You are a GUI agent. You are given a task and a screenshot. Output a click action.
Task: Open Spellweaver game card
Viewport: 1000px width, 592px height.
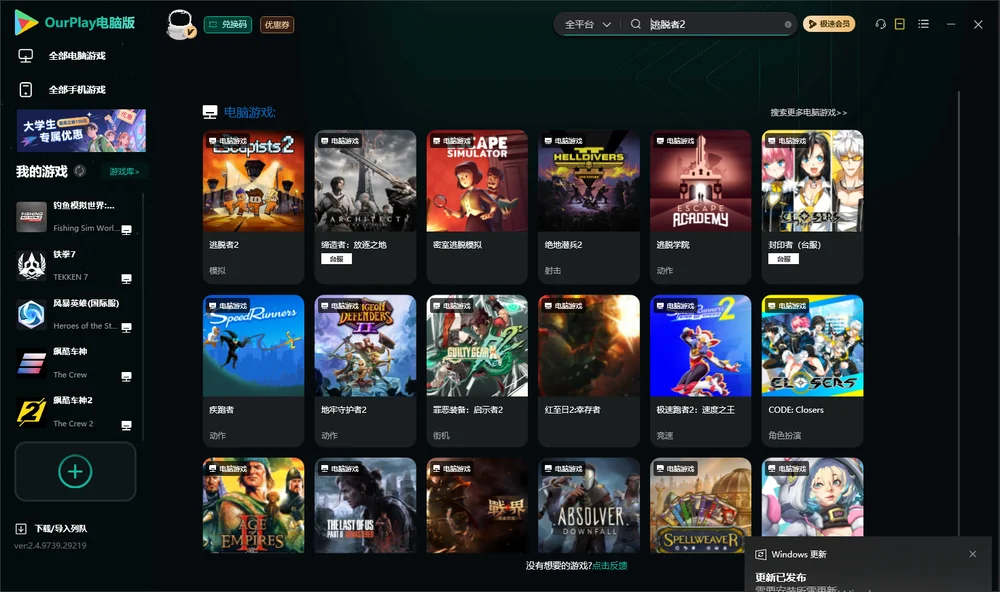(x=700, y=505)
